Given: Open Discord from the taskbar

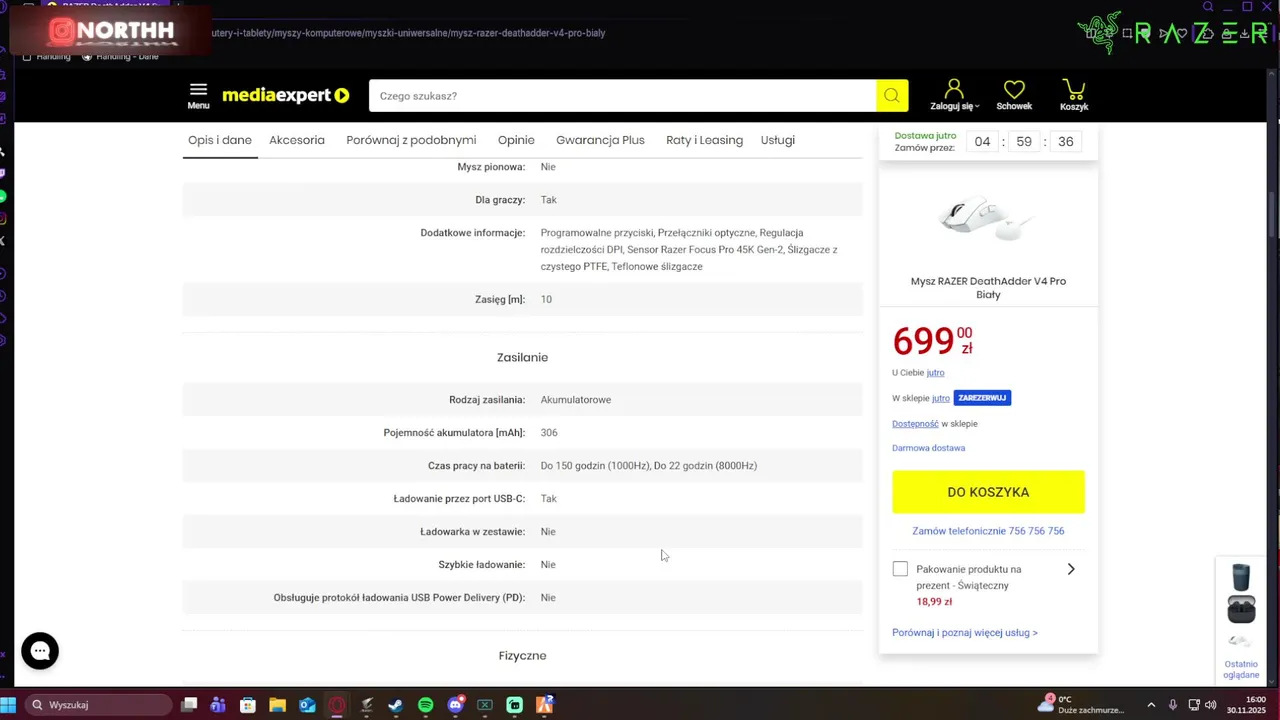Looking at the screenshot, I should [456, 705].
